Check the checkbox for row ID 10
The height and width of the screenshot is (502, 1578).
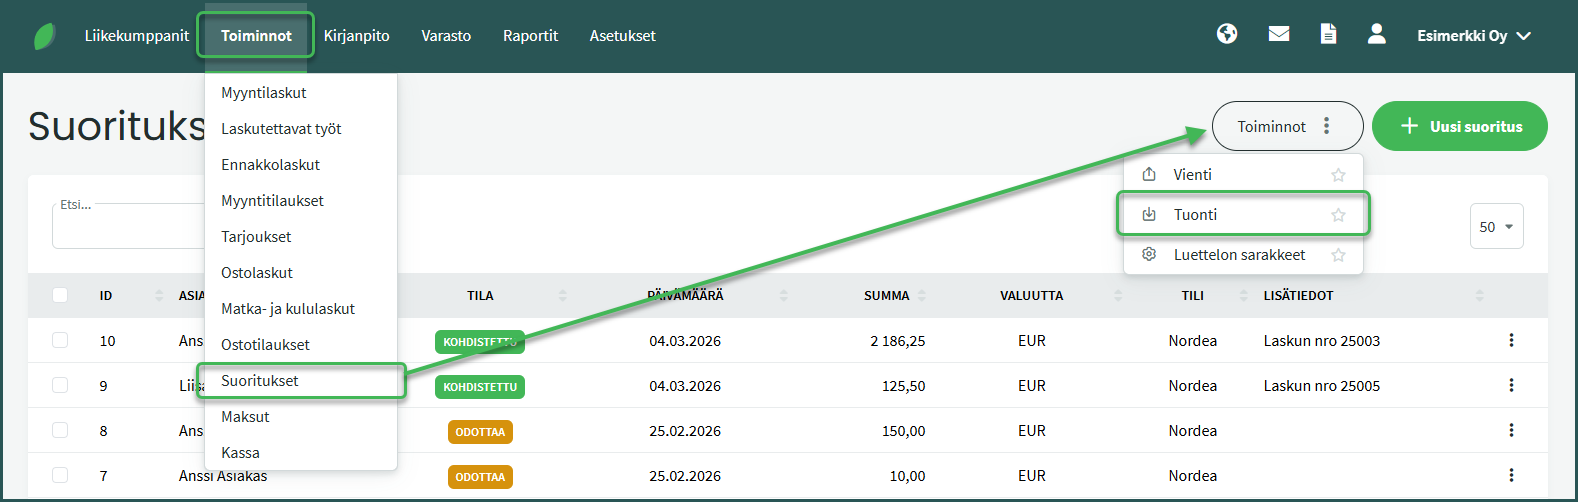60,340
